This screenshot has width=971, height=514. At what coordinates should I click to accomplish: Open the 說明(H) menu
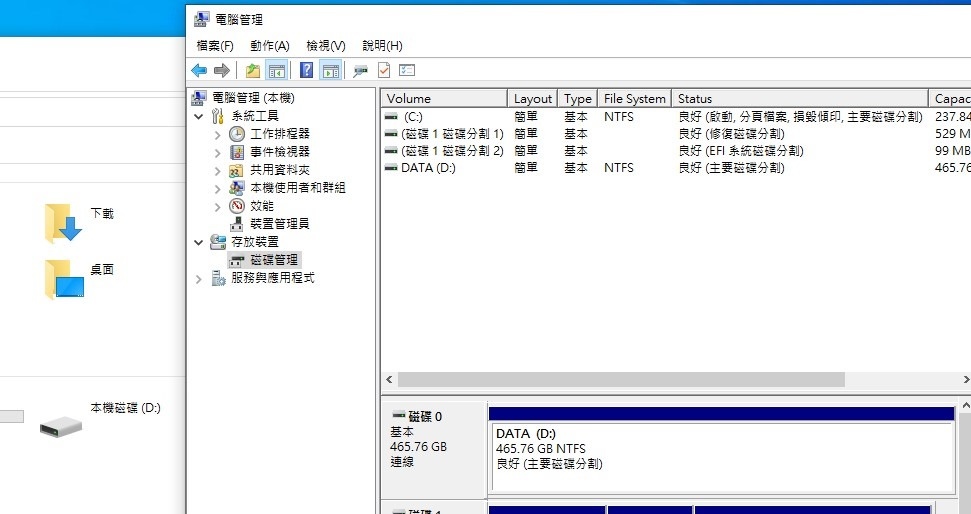pos(382,46)
